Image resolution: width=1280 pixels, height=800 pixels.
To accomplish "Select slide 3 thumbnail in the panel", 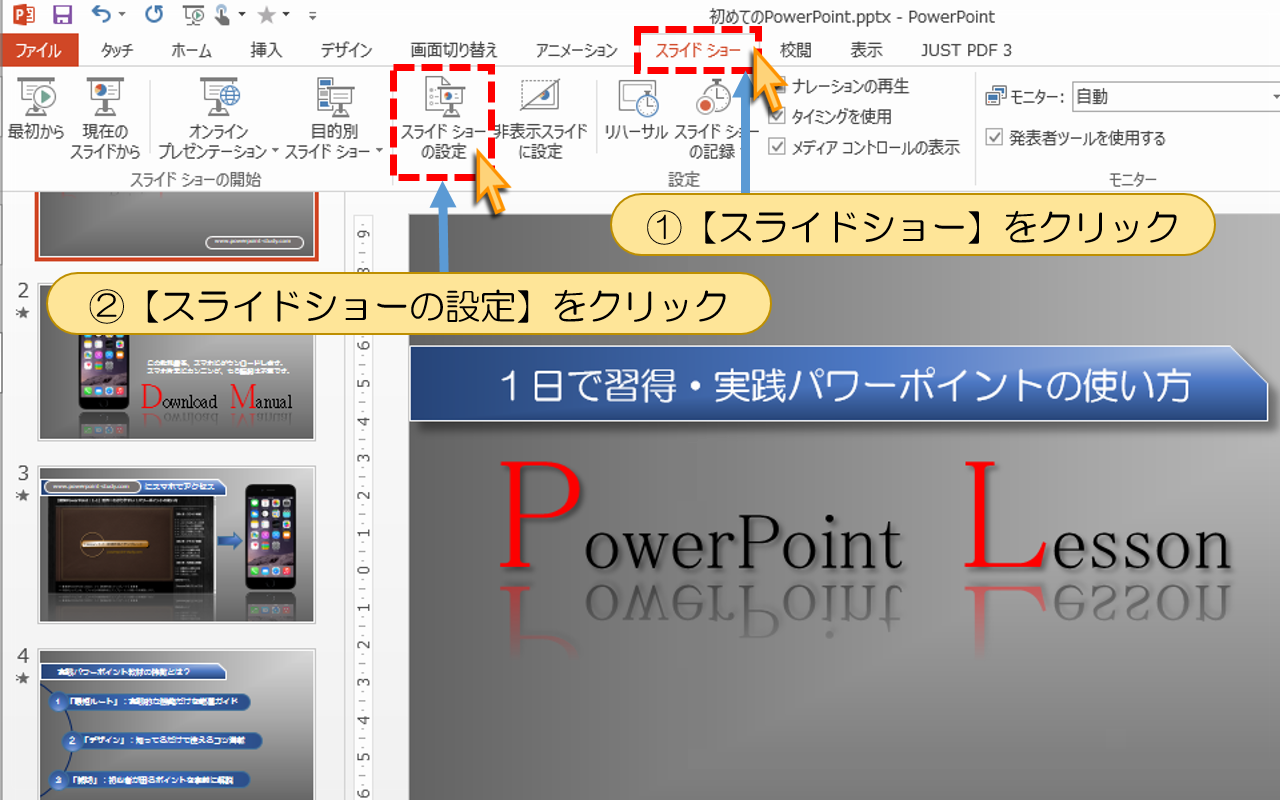I will tap(177, 545).
